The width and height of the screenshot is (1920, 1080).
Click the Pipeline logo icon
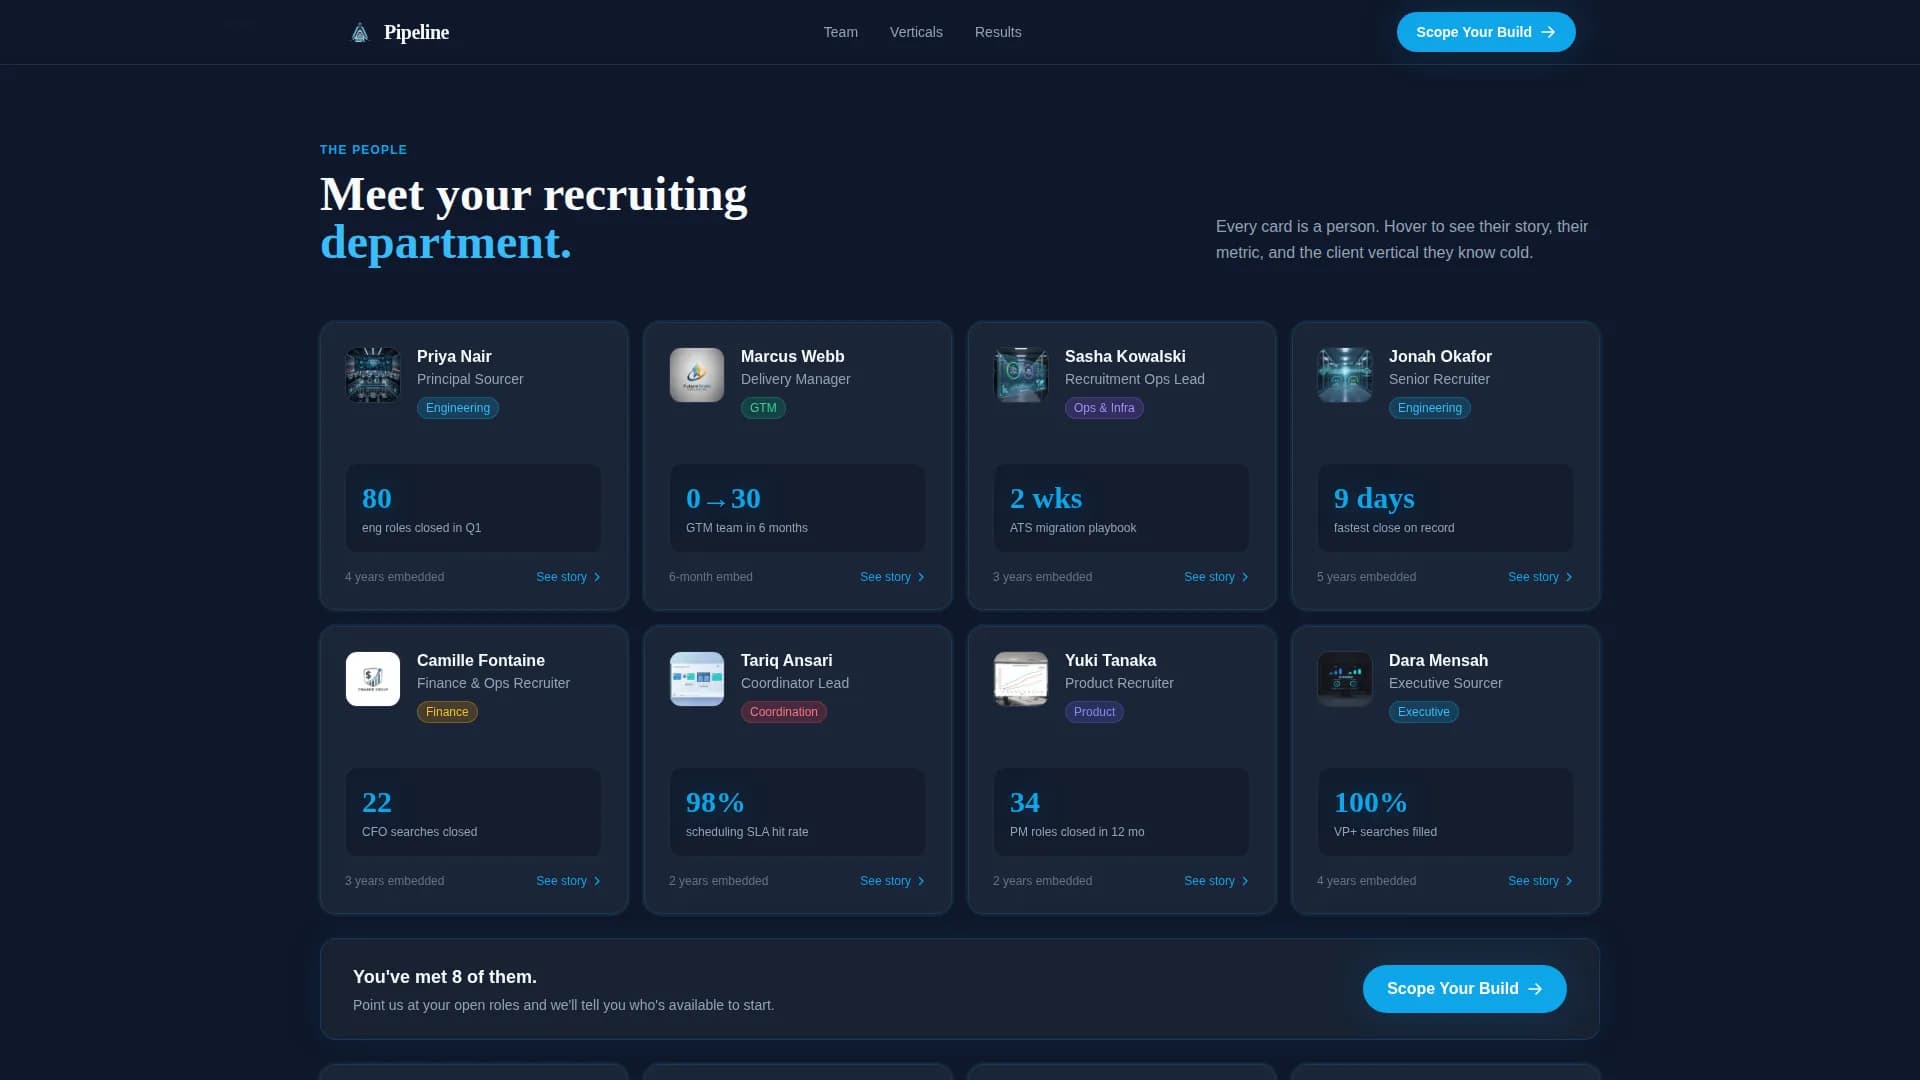pyautogui.click(x=359, y=31)
